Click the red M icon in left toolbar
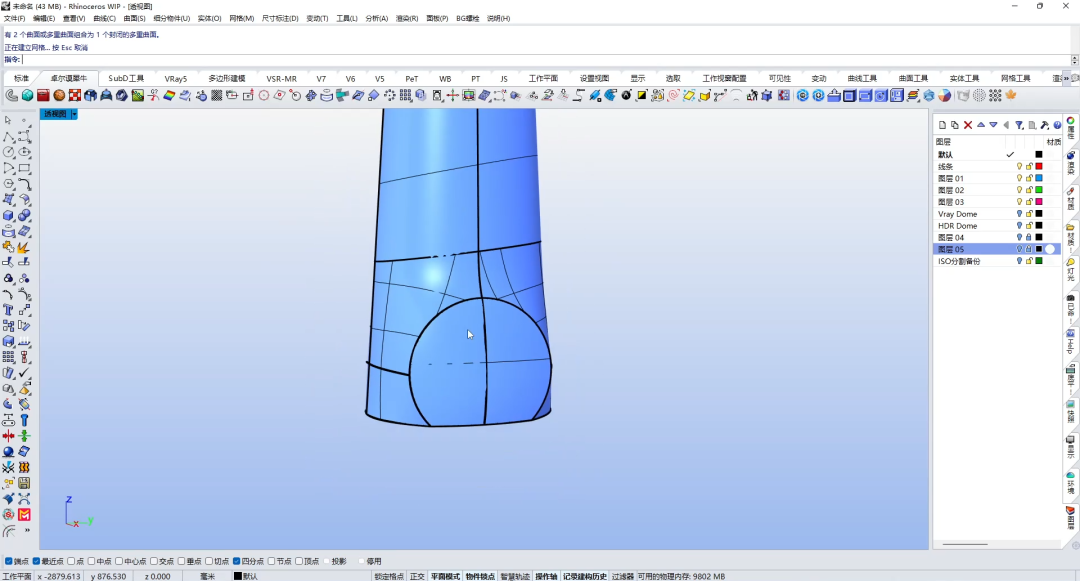This screenshot has width=1080, height=581. [24, 514]
